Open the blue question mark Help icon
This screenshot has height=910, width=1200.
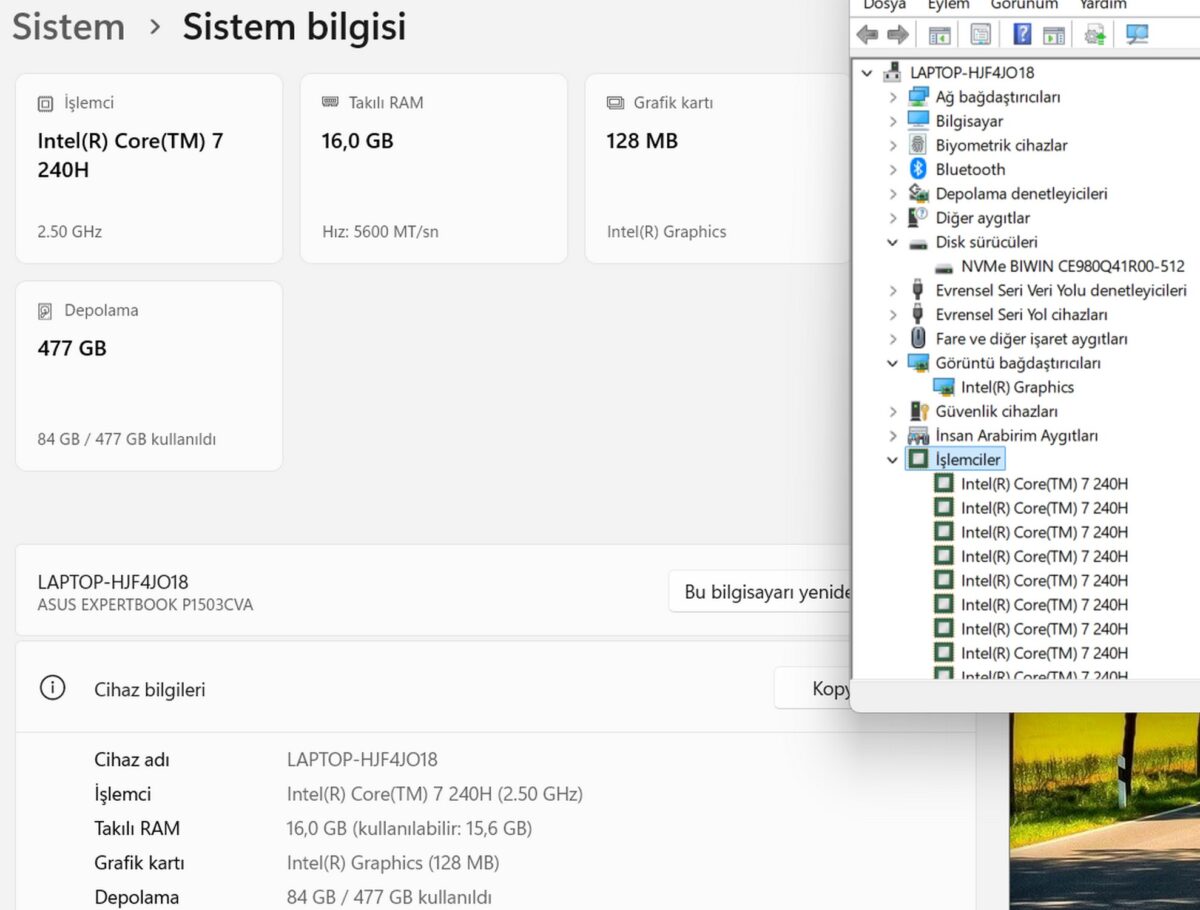tap(1022, 35)
